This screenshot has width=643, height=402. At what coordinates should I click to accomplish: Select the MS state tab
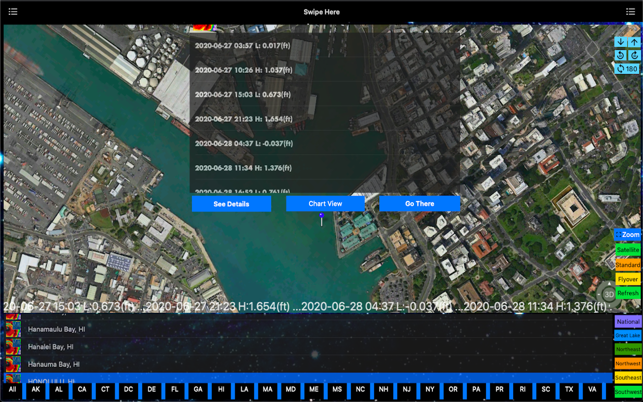point(337,390)
